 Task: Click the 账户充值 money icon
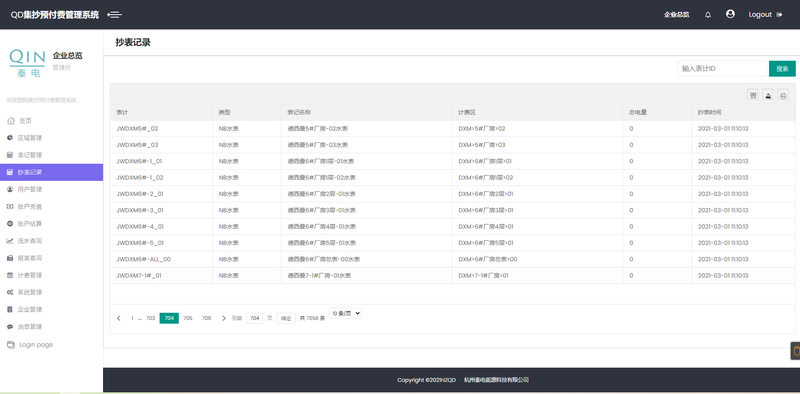(10, 207)
